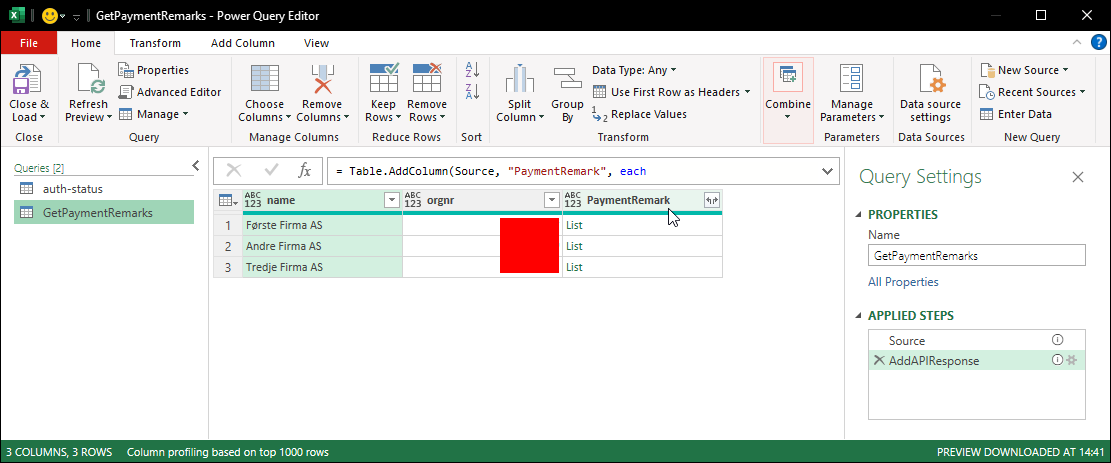Select the Source applied step
The image size is (1111, 463).
tap(976, 340)
